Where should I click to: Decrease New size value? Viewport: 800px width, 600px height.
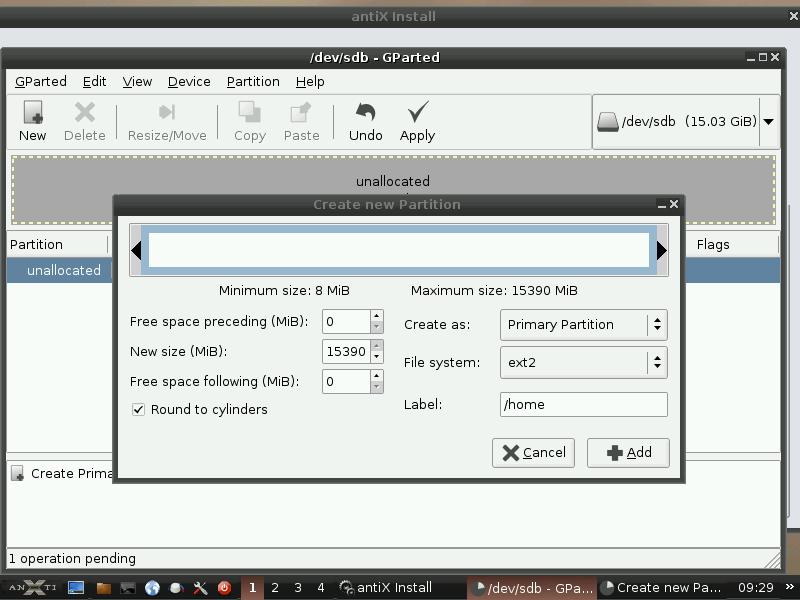[377, 357]
